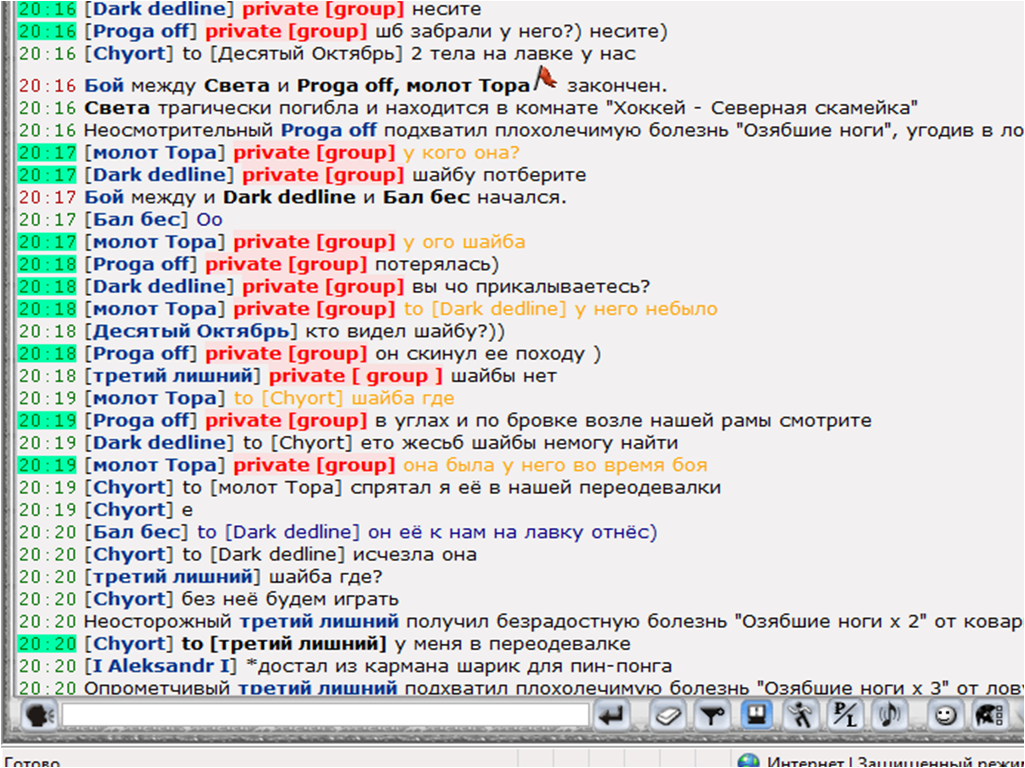The height and width of the screenshot is (768, 1025).
Task: Click [Десятый Октябрь] in the '2 тела на лавке' message
Action: [307, 54]
